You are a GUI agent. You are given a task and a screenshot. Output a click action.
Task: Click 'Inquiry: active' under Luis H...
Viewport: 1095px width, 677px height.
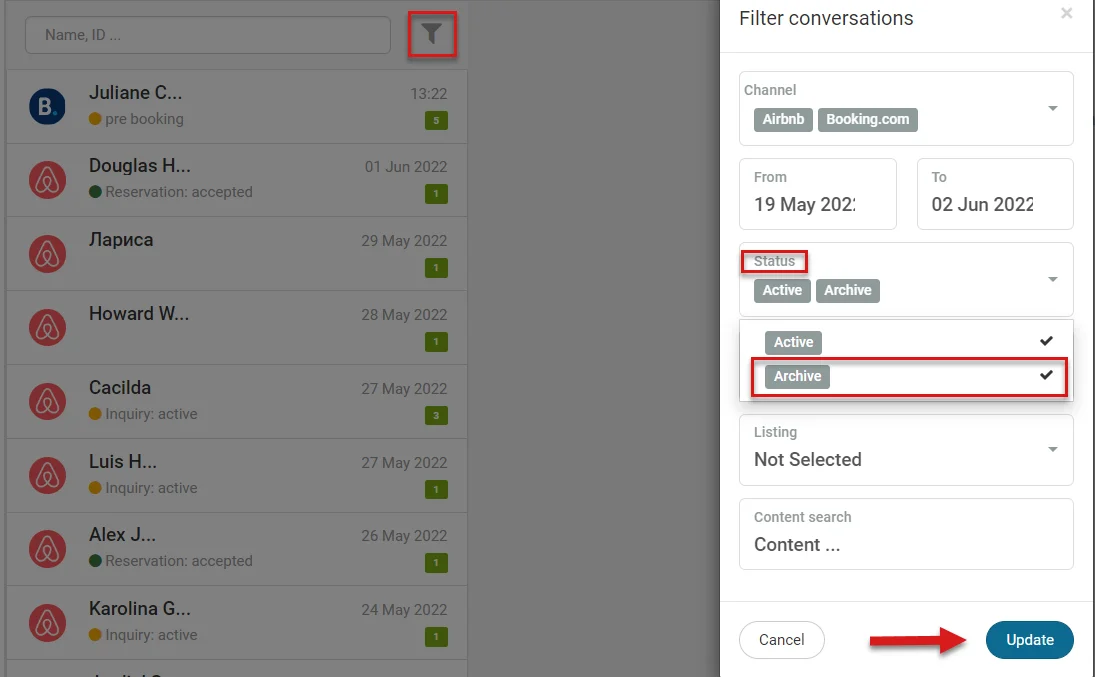[x=151, y=488]
